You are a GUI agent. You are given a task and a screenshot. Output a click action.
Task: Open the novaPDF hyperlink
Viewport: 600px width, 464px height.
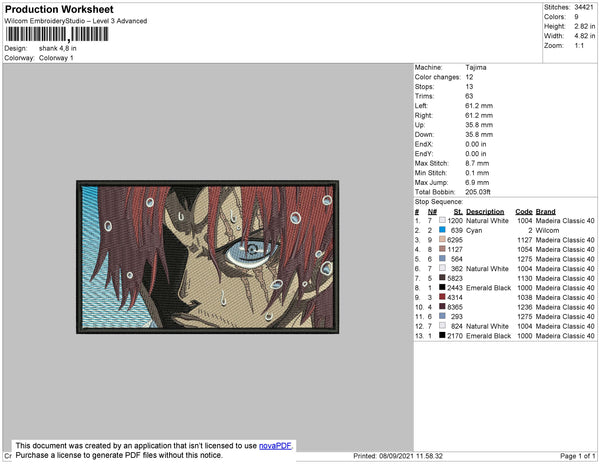point(275,446)
